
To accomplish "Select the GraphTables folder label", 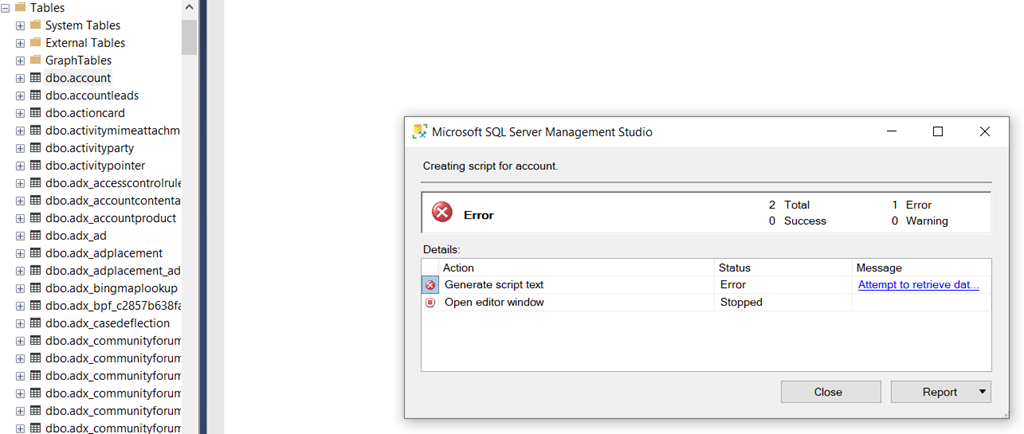I will [78, 61].
